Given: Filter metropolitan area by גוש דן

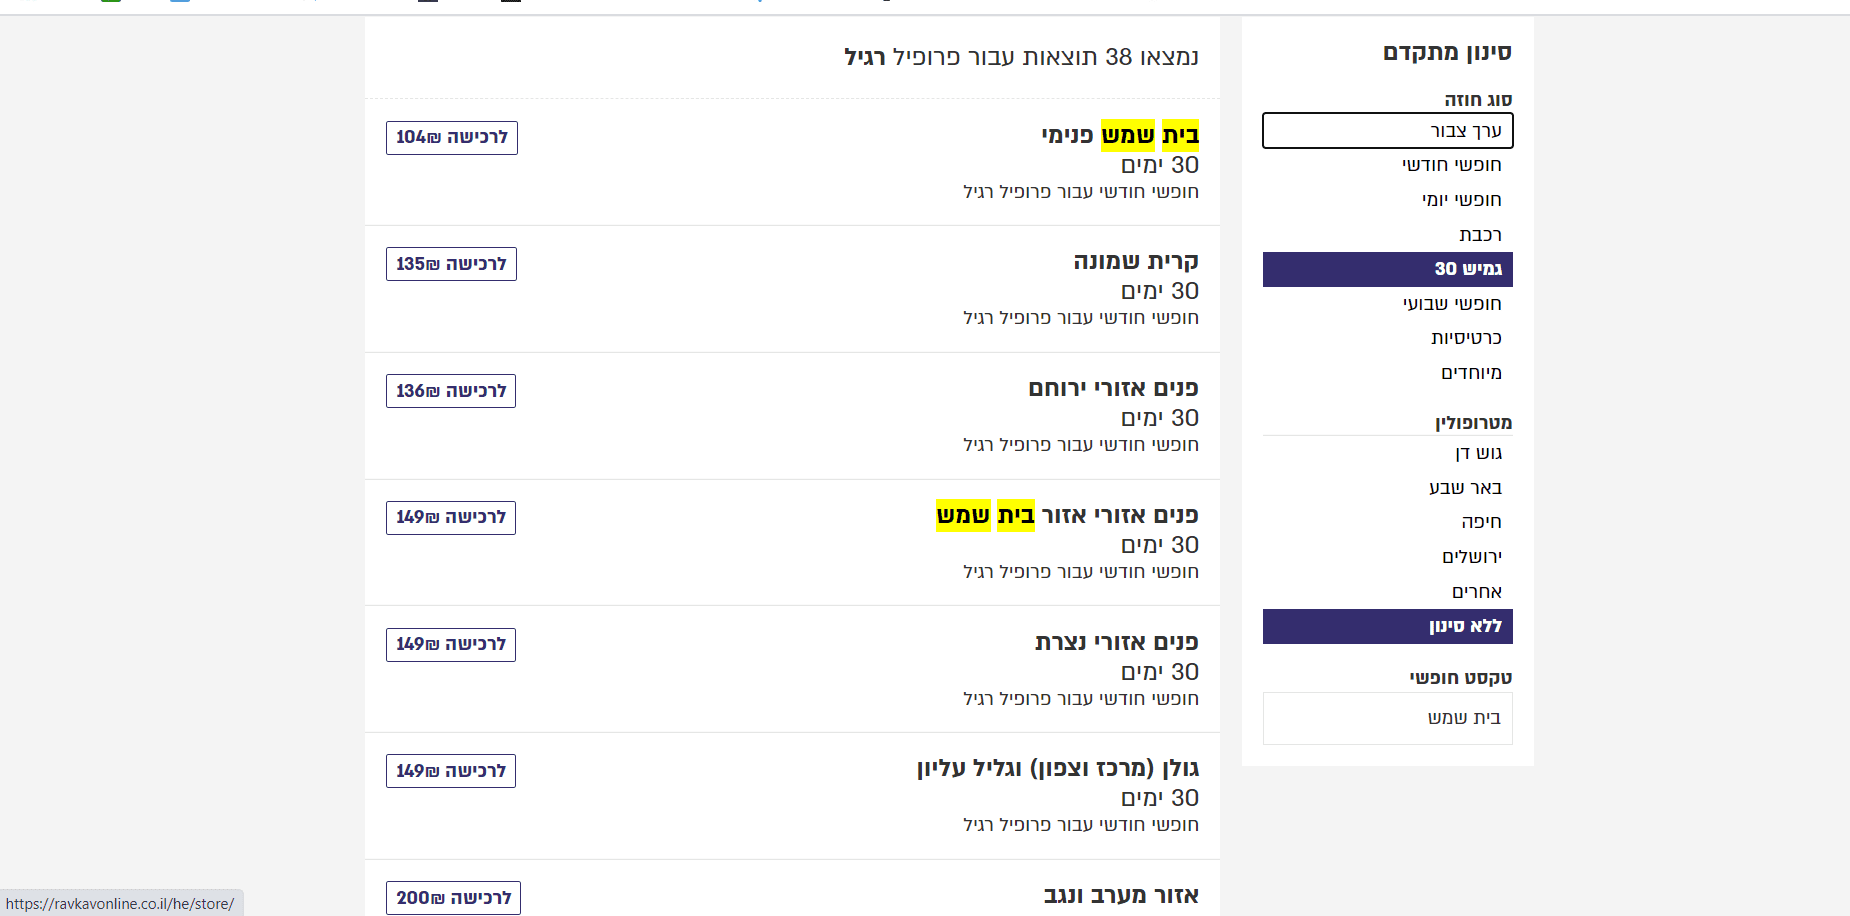Looking at the screenshot, I should [1478, 453].
